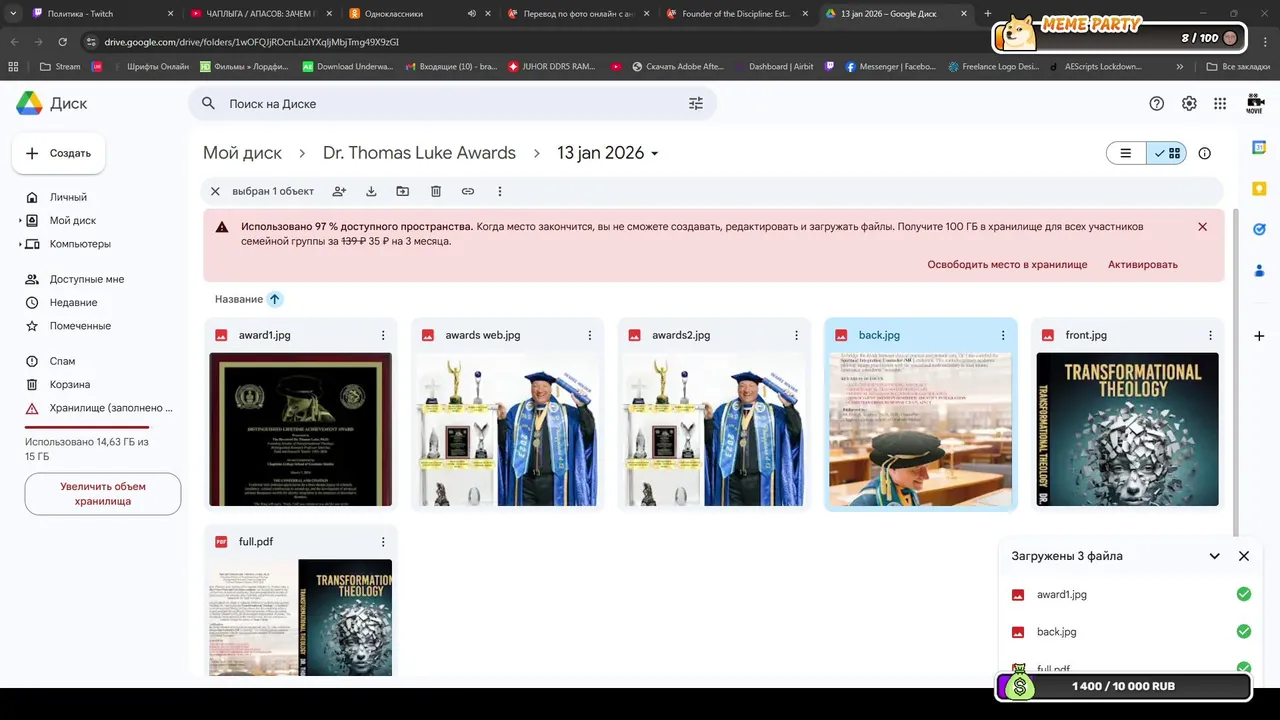This screenshot has width=1280, height=720.
Task: Click Освободить место в хранилище link
Action: coord(1007,265)
